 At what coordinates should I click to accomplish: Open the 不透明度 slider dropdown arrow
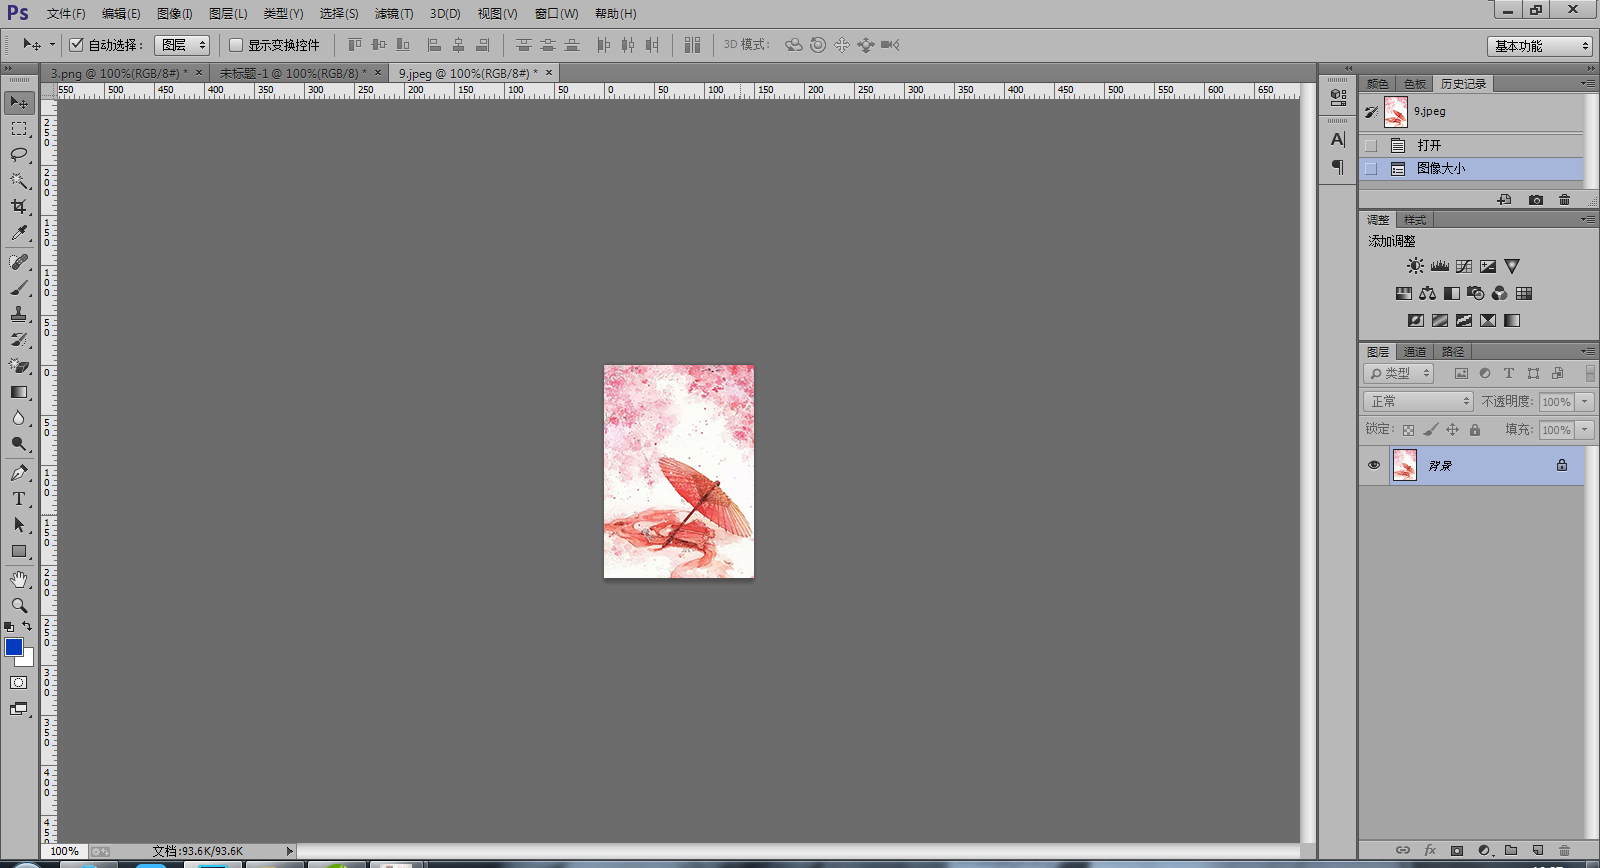coord(1585,401)
